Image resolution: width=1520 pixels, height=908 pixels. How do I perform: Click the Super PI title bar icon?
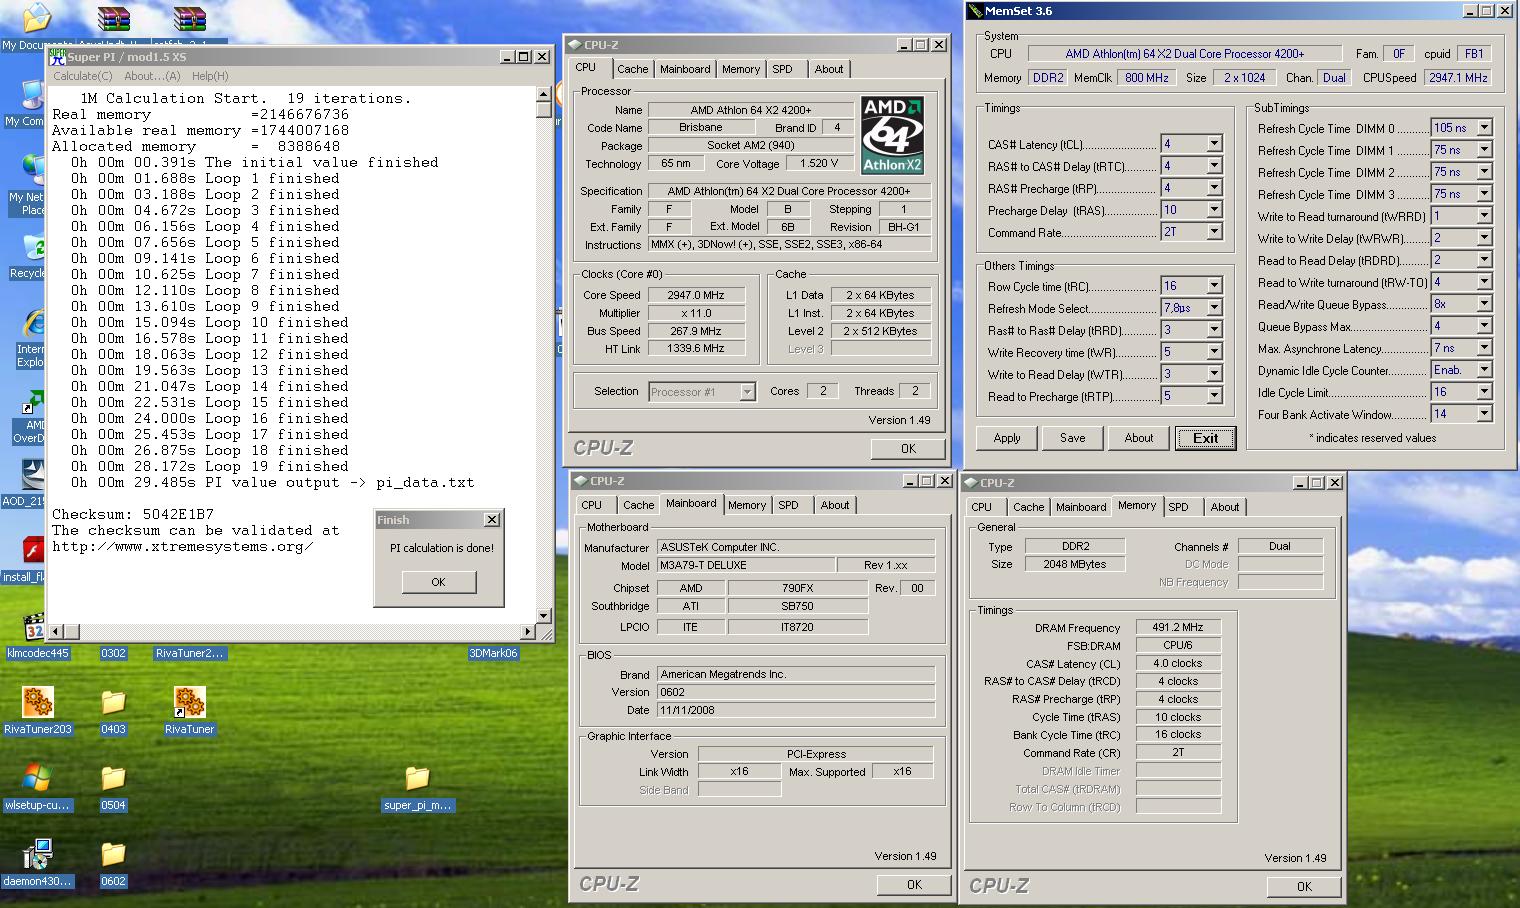(58, 57)
